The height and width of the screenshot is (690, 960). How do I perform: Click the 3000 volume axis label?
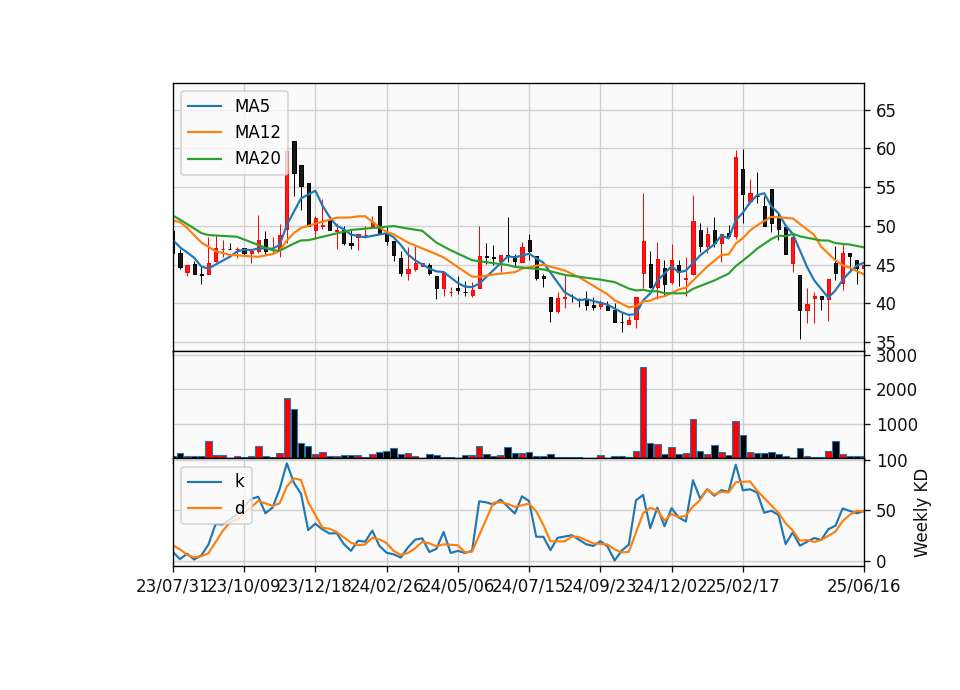point(896,356)
